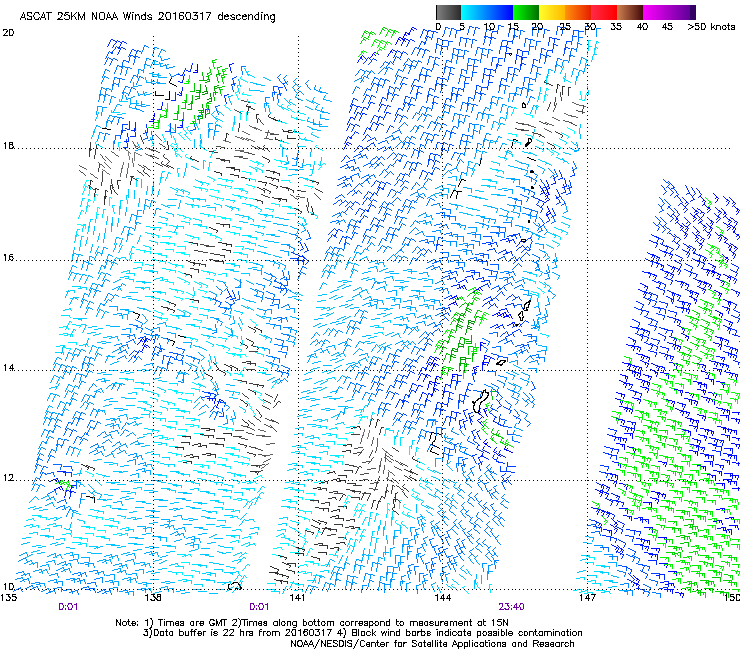
Task: Click the note line starting 'Note: 1) Times are GMT'
Action: tap(312, 623)
